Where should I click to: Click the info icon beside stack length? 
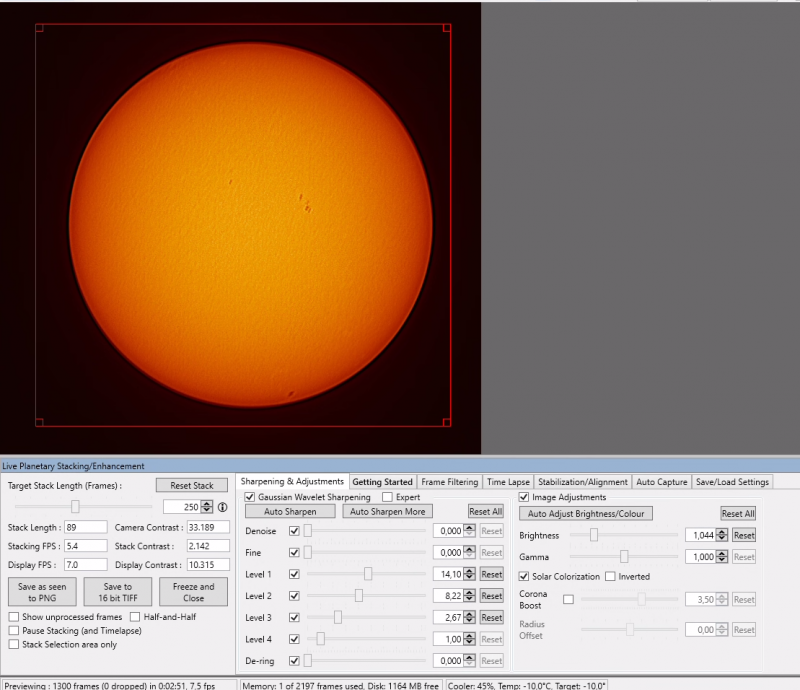(x=222, y=507)
